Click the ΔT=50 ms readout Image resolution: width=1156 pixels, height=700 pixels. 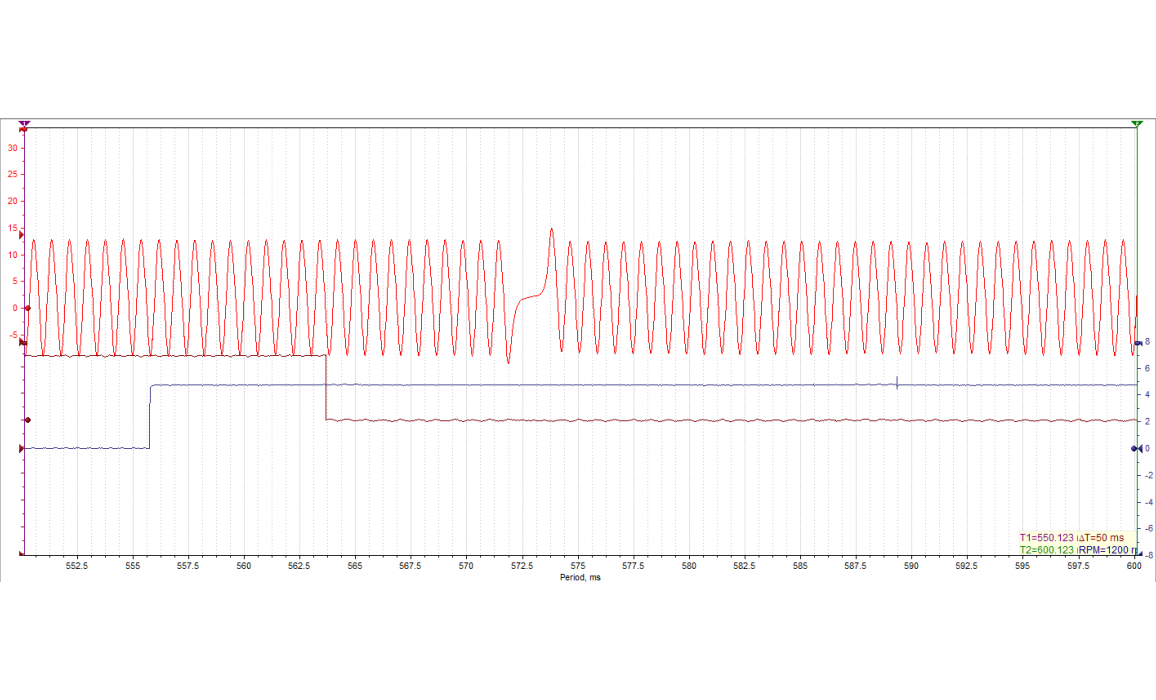[1101, 538]
